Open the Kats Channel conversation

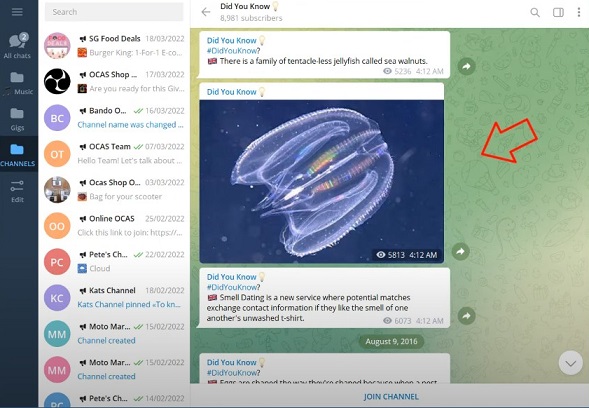point(114,298)
